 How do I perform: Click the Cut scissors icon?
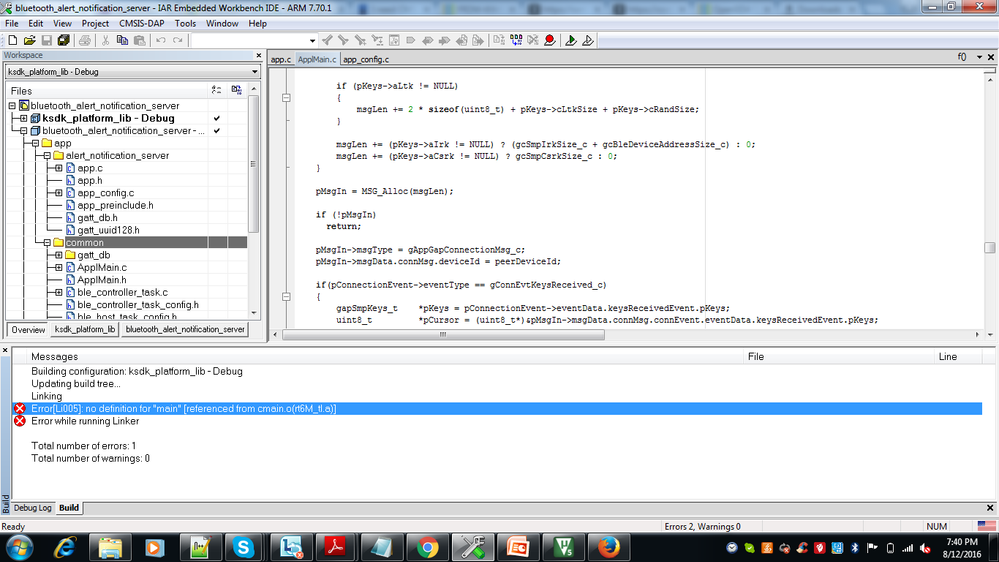[106, 40]
